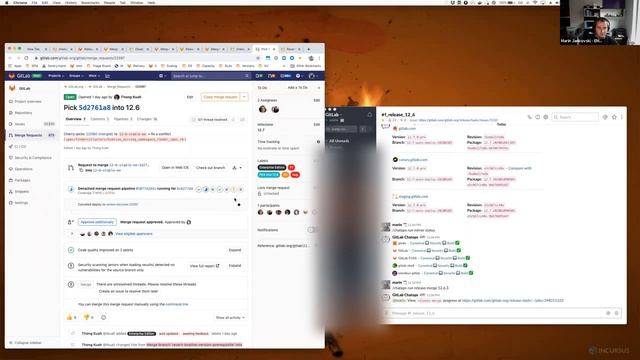Screen dimensions: 640x360
Task: Star the Slack channel
Action: click(614, 117)
